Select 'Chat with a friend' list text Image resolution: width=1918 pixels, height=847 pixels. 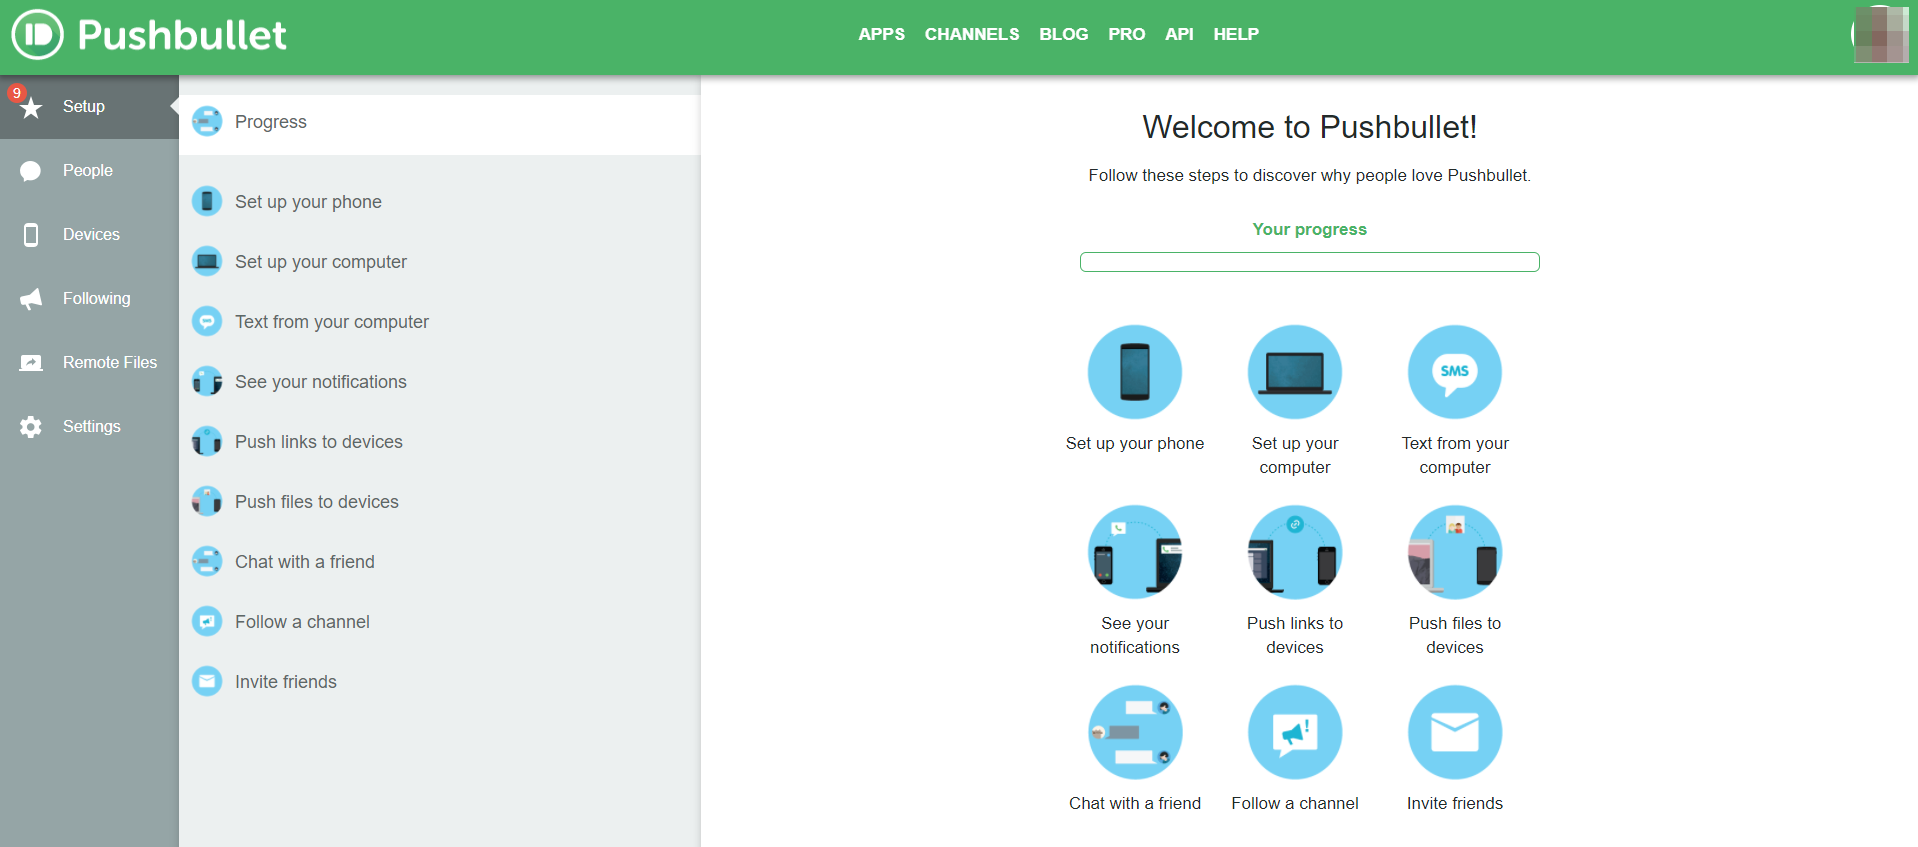click(305, 562)
